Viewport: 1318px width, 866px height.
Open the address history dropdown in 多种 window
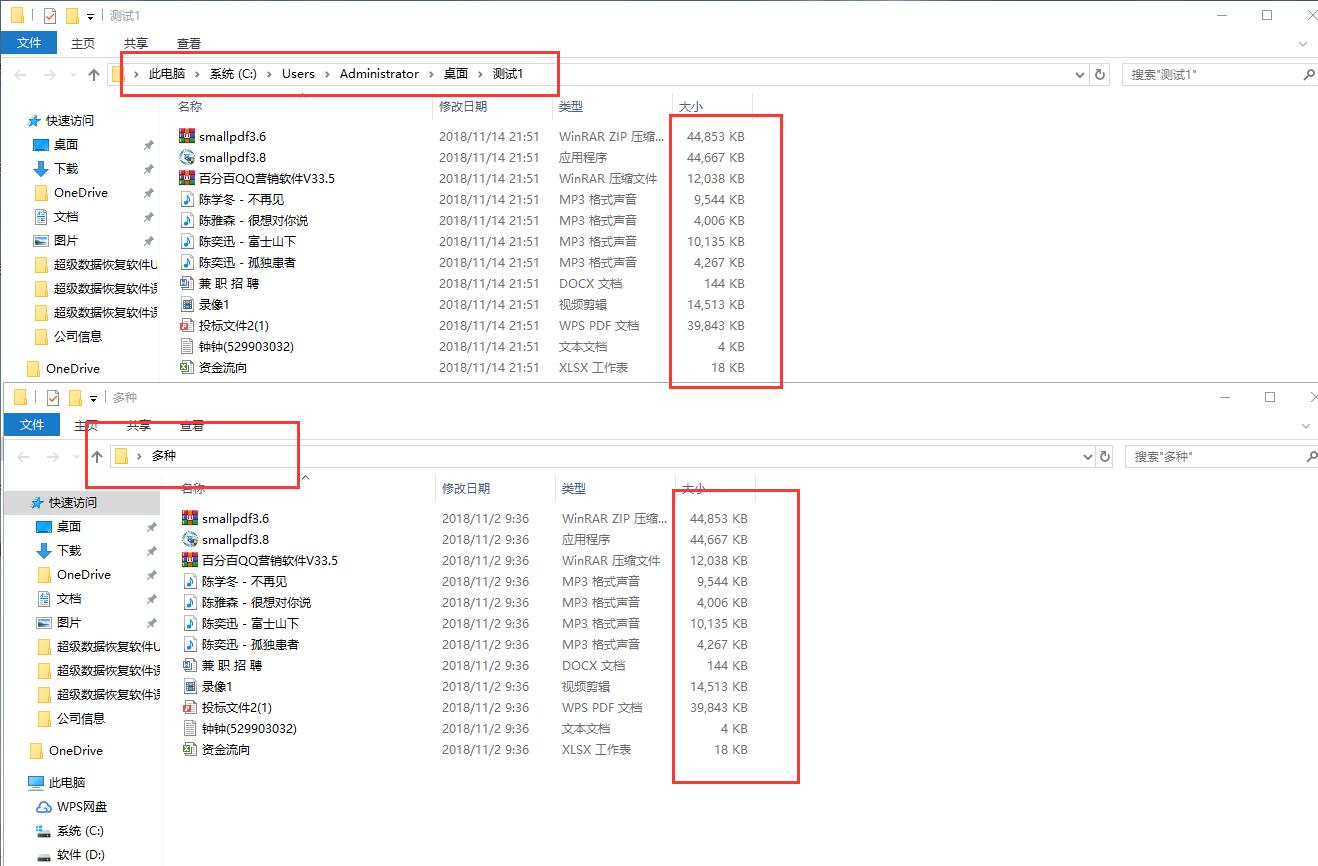pyautogui.click(x=1088, y=456)
